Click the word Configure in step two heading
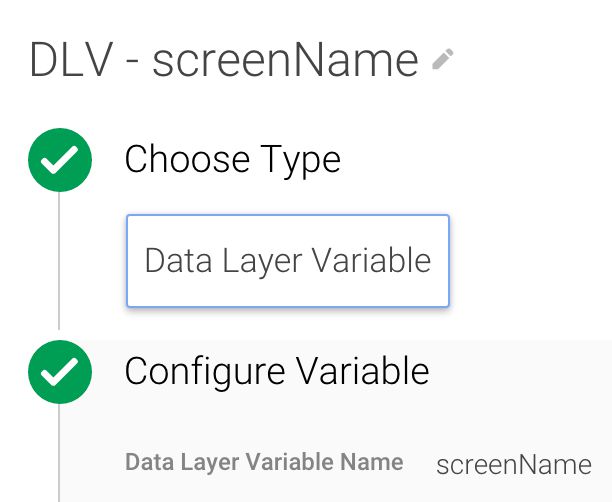 click(205, 372)
